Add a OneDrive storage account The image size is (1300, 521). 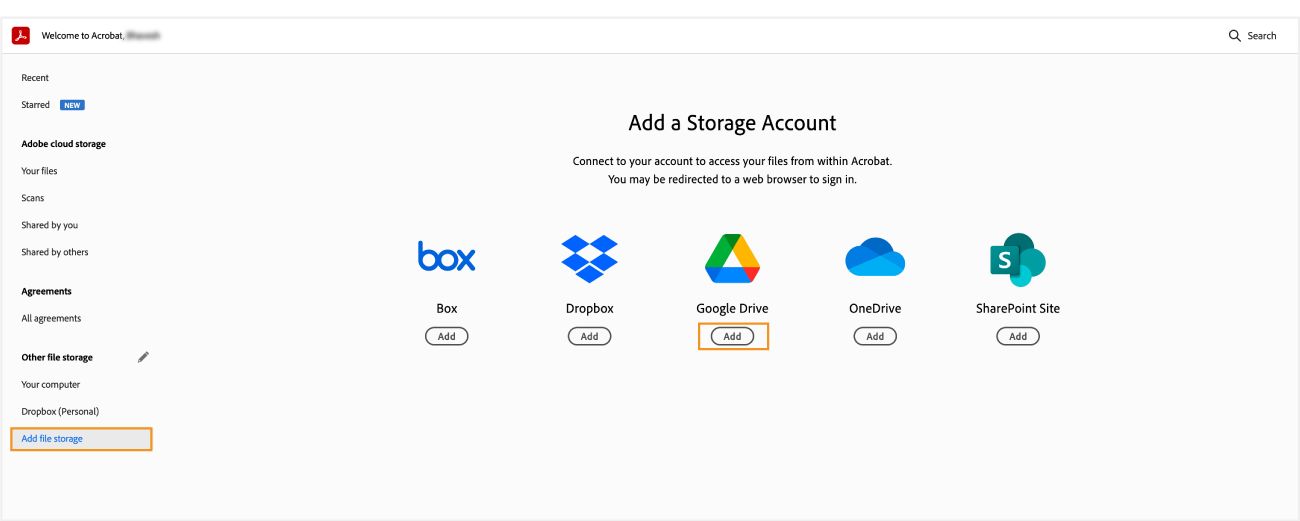(x=875, y=336)
